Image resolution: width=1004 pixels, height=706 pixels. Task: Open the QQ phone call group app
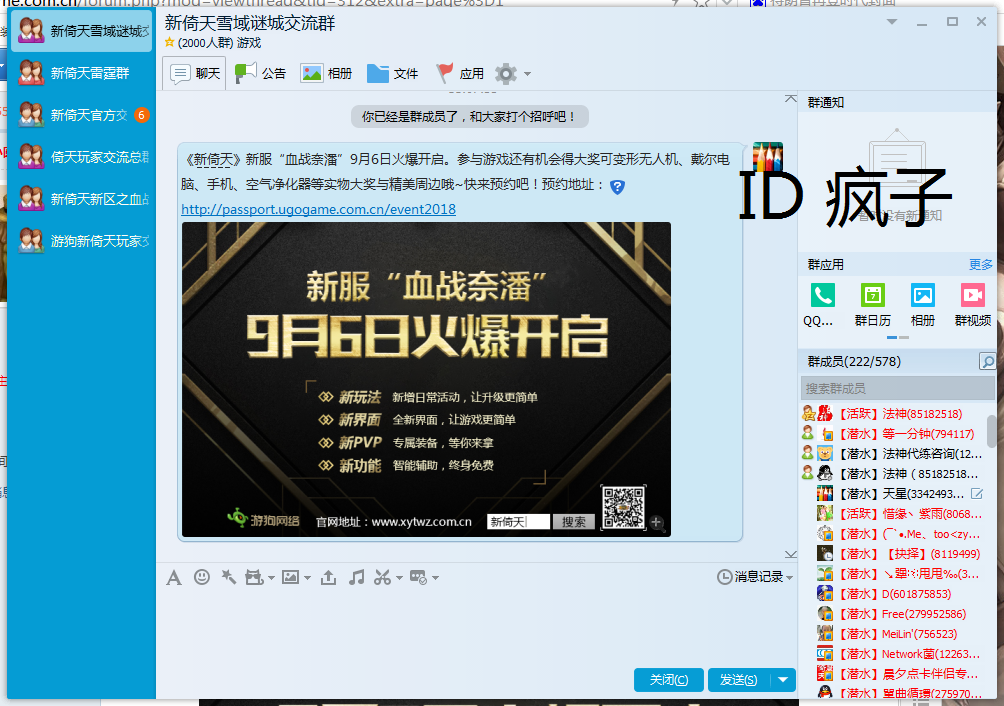pyautogui.click(x=822, y=305)
